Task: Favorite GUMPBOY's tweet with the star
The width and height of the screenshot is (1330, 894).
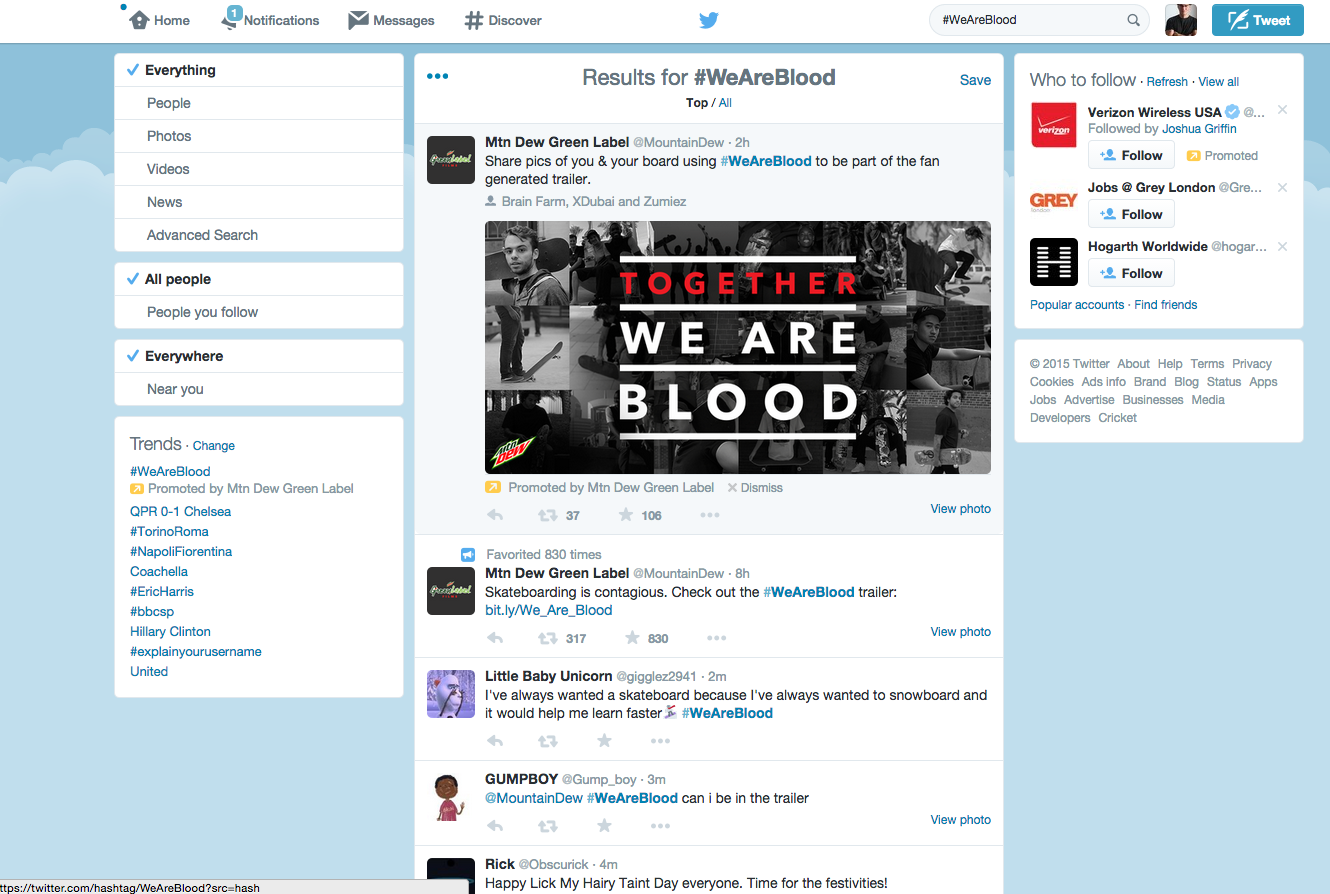Action: click(604, 826)
